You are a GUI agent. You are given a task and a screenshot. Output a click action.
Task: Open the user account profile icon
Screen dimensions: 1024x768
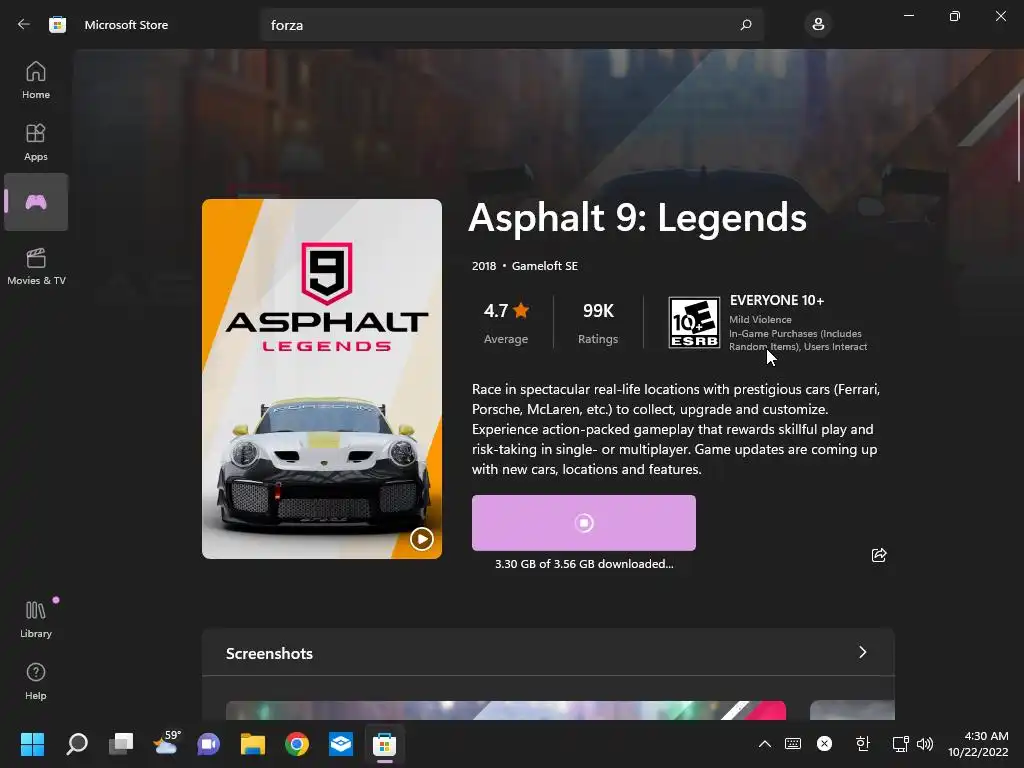818,25
